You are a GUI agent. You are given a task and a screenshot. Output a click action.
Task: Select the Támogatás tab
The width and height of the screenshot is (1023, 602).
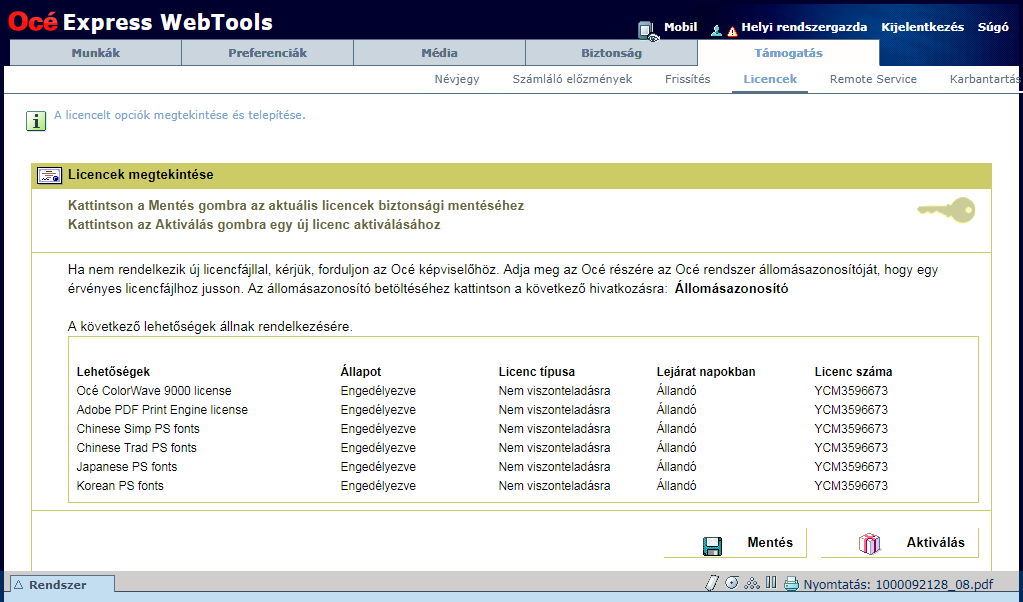point(788,53)
